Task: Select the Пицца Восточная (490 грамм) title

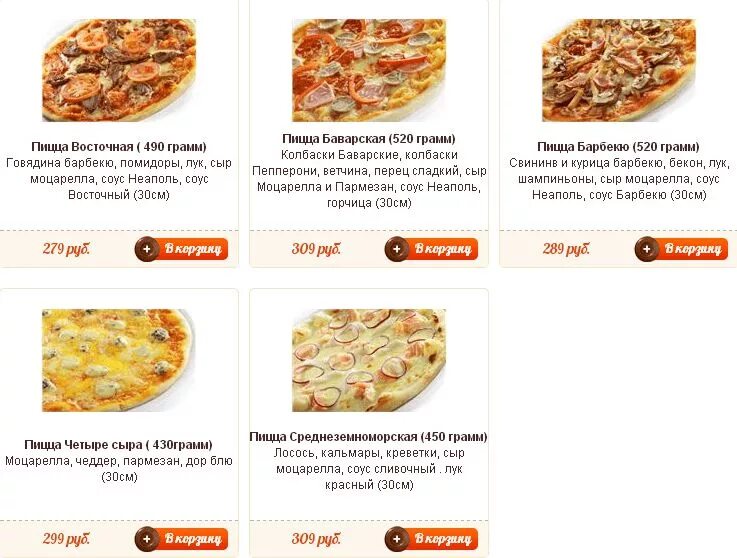Action: click(119, 147)
